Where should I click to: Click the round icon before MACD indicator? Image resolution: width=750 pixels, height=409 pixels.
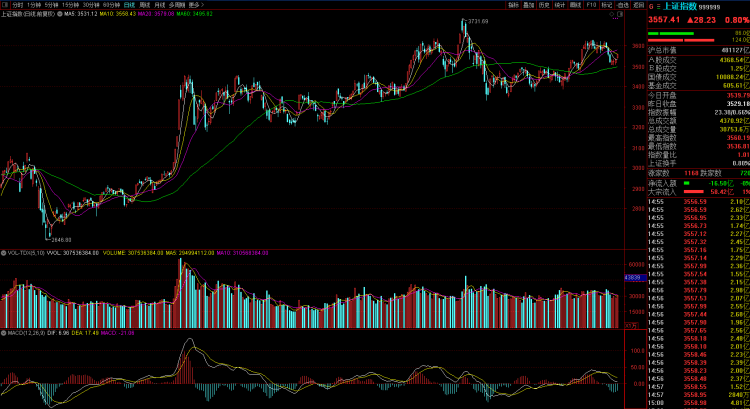(4, 333)
